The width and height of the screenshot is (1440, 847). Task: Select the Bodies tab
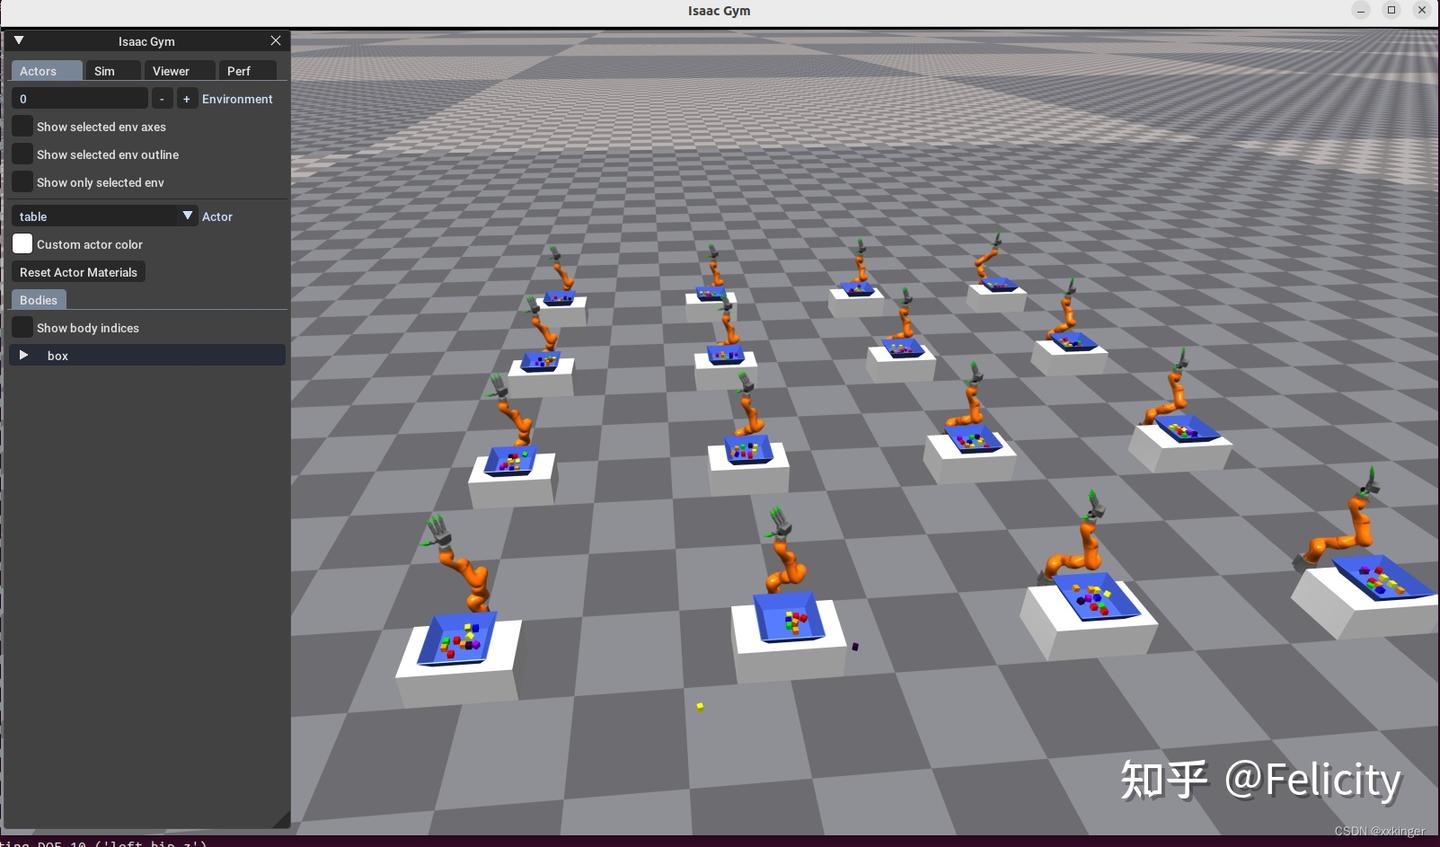click(x=39, y=300)
